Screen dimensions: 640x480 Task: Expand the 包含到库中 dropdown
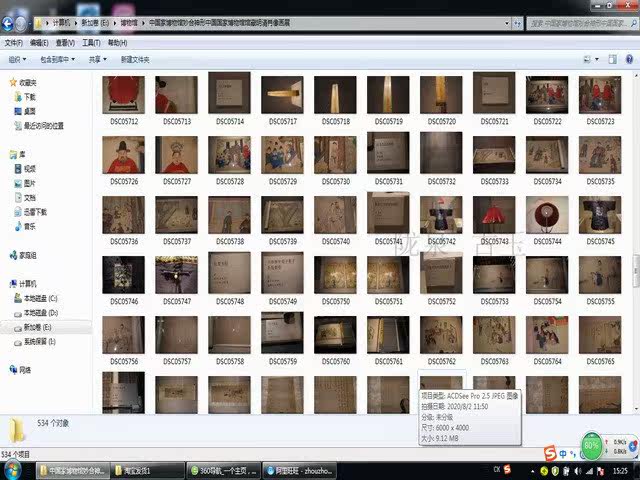tap(58, 60)
